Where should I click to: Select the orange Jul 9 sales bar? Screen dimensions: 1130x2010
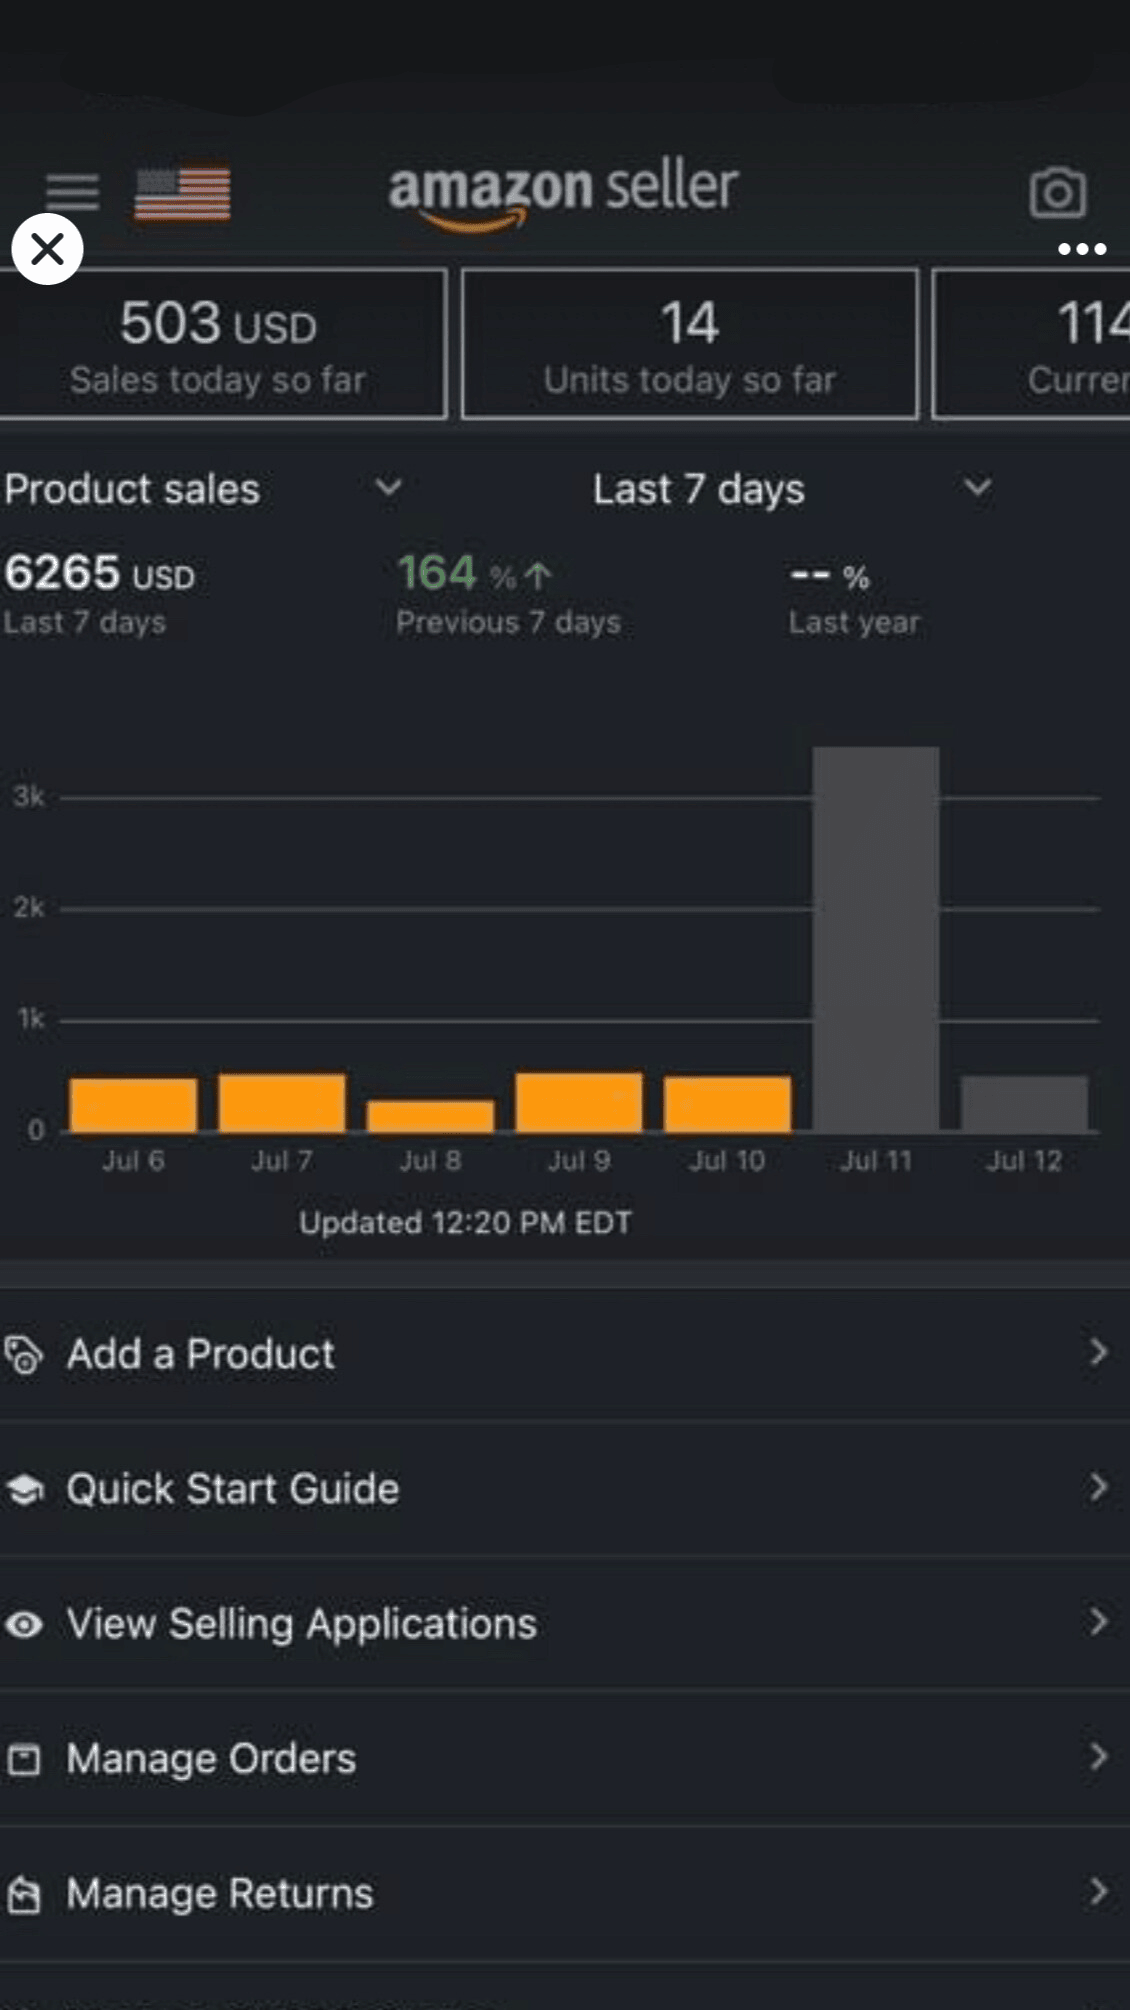point(579,1103)
